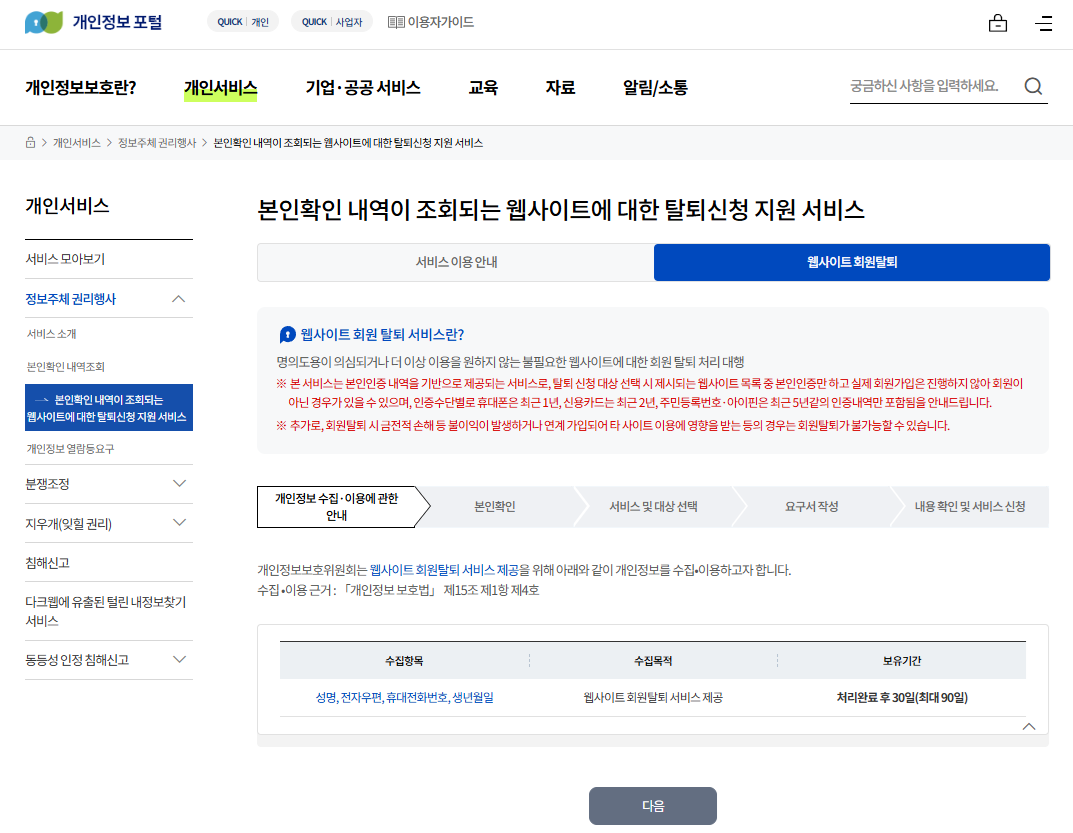
Task: Select the highlighted 탈퇴신청 지원 서비스 sidebar item
Action: pos(109,408)
